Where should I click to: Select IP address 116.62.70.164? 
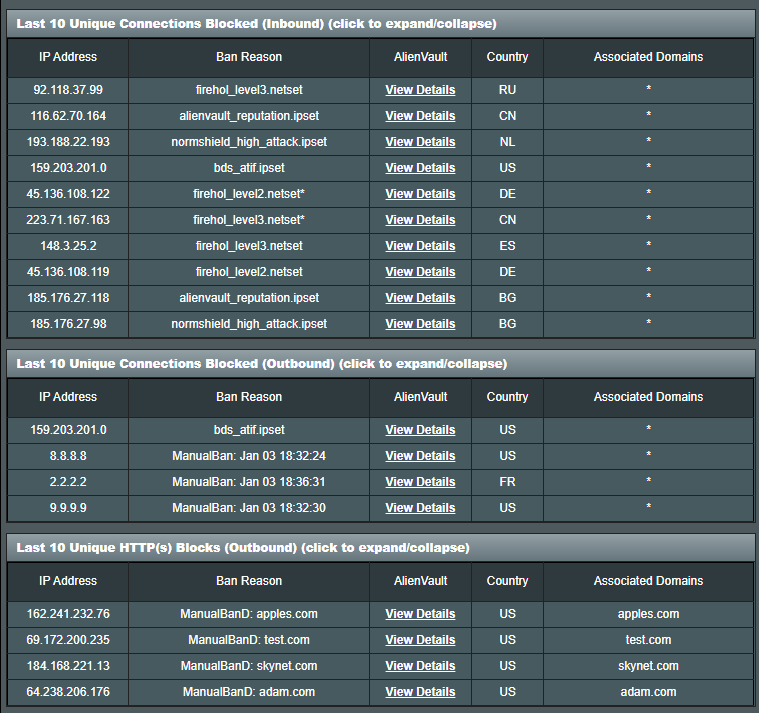(x=68, y=116)
